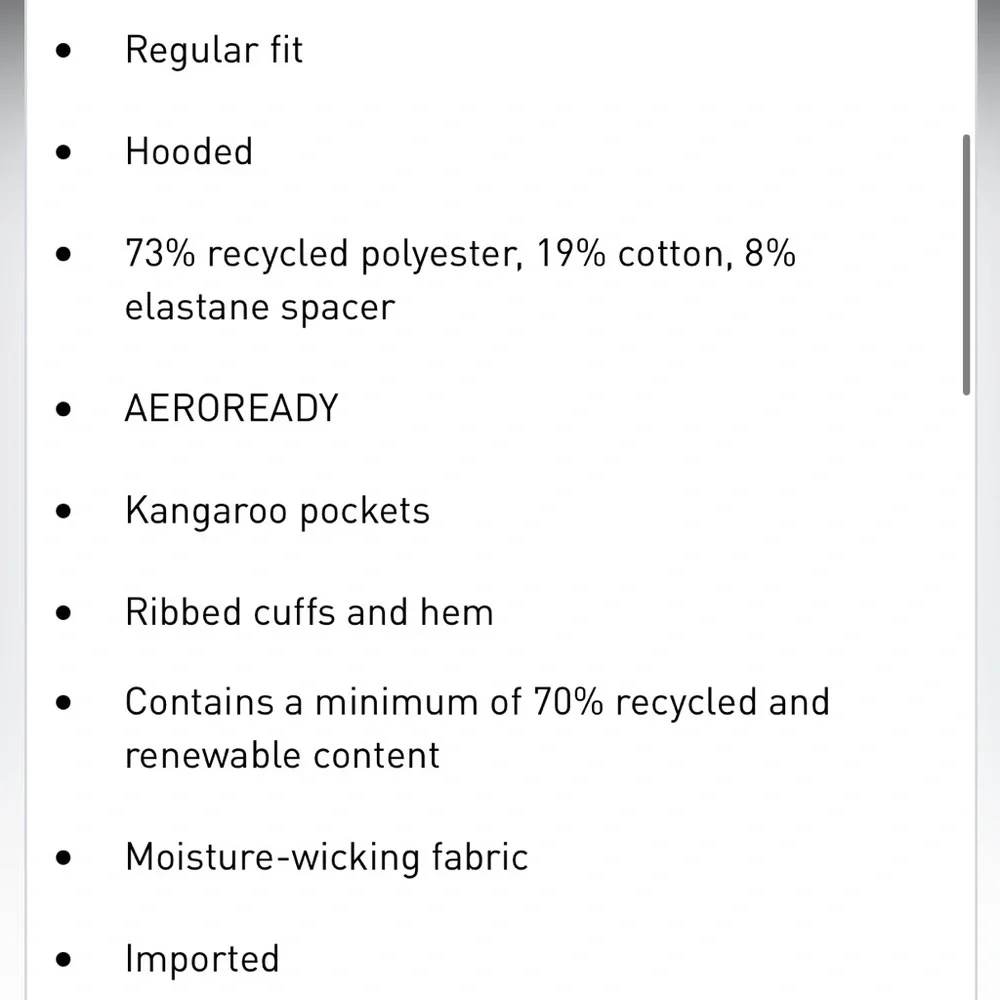Click the 'AEROREADY' feature text
The width and height of the screenshot is (1000, 1000).
[232, 408]
